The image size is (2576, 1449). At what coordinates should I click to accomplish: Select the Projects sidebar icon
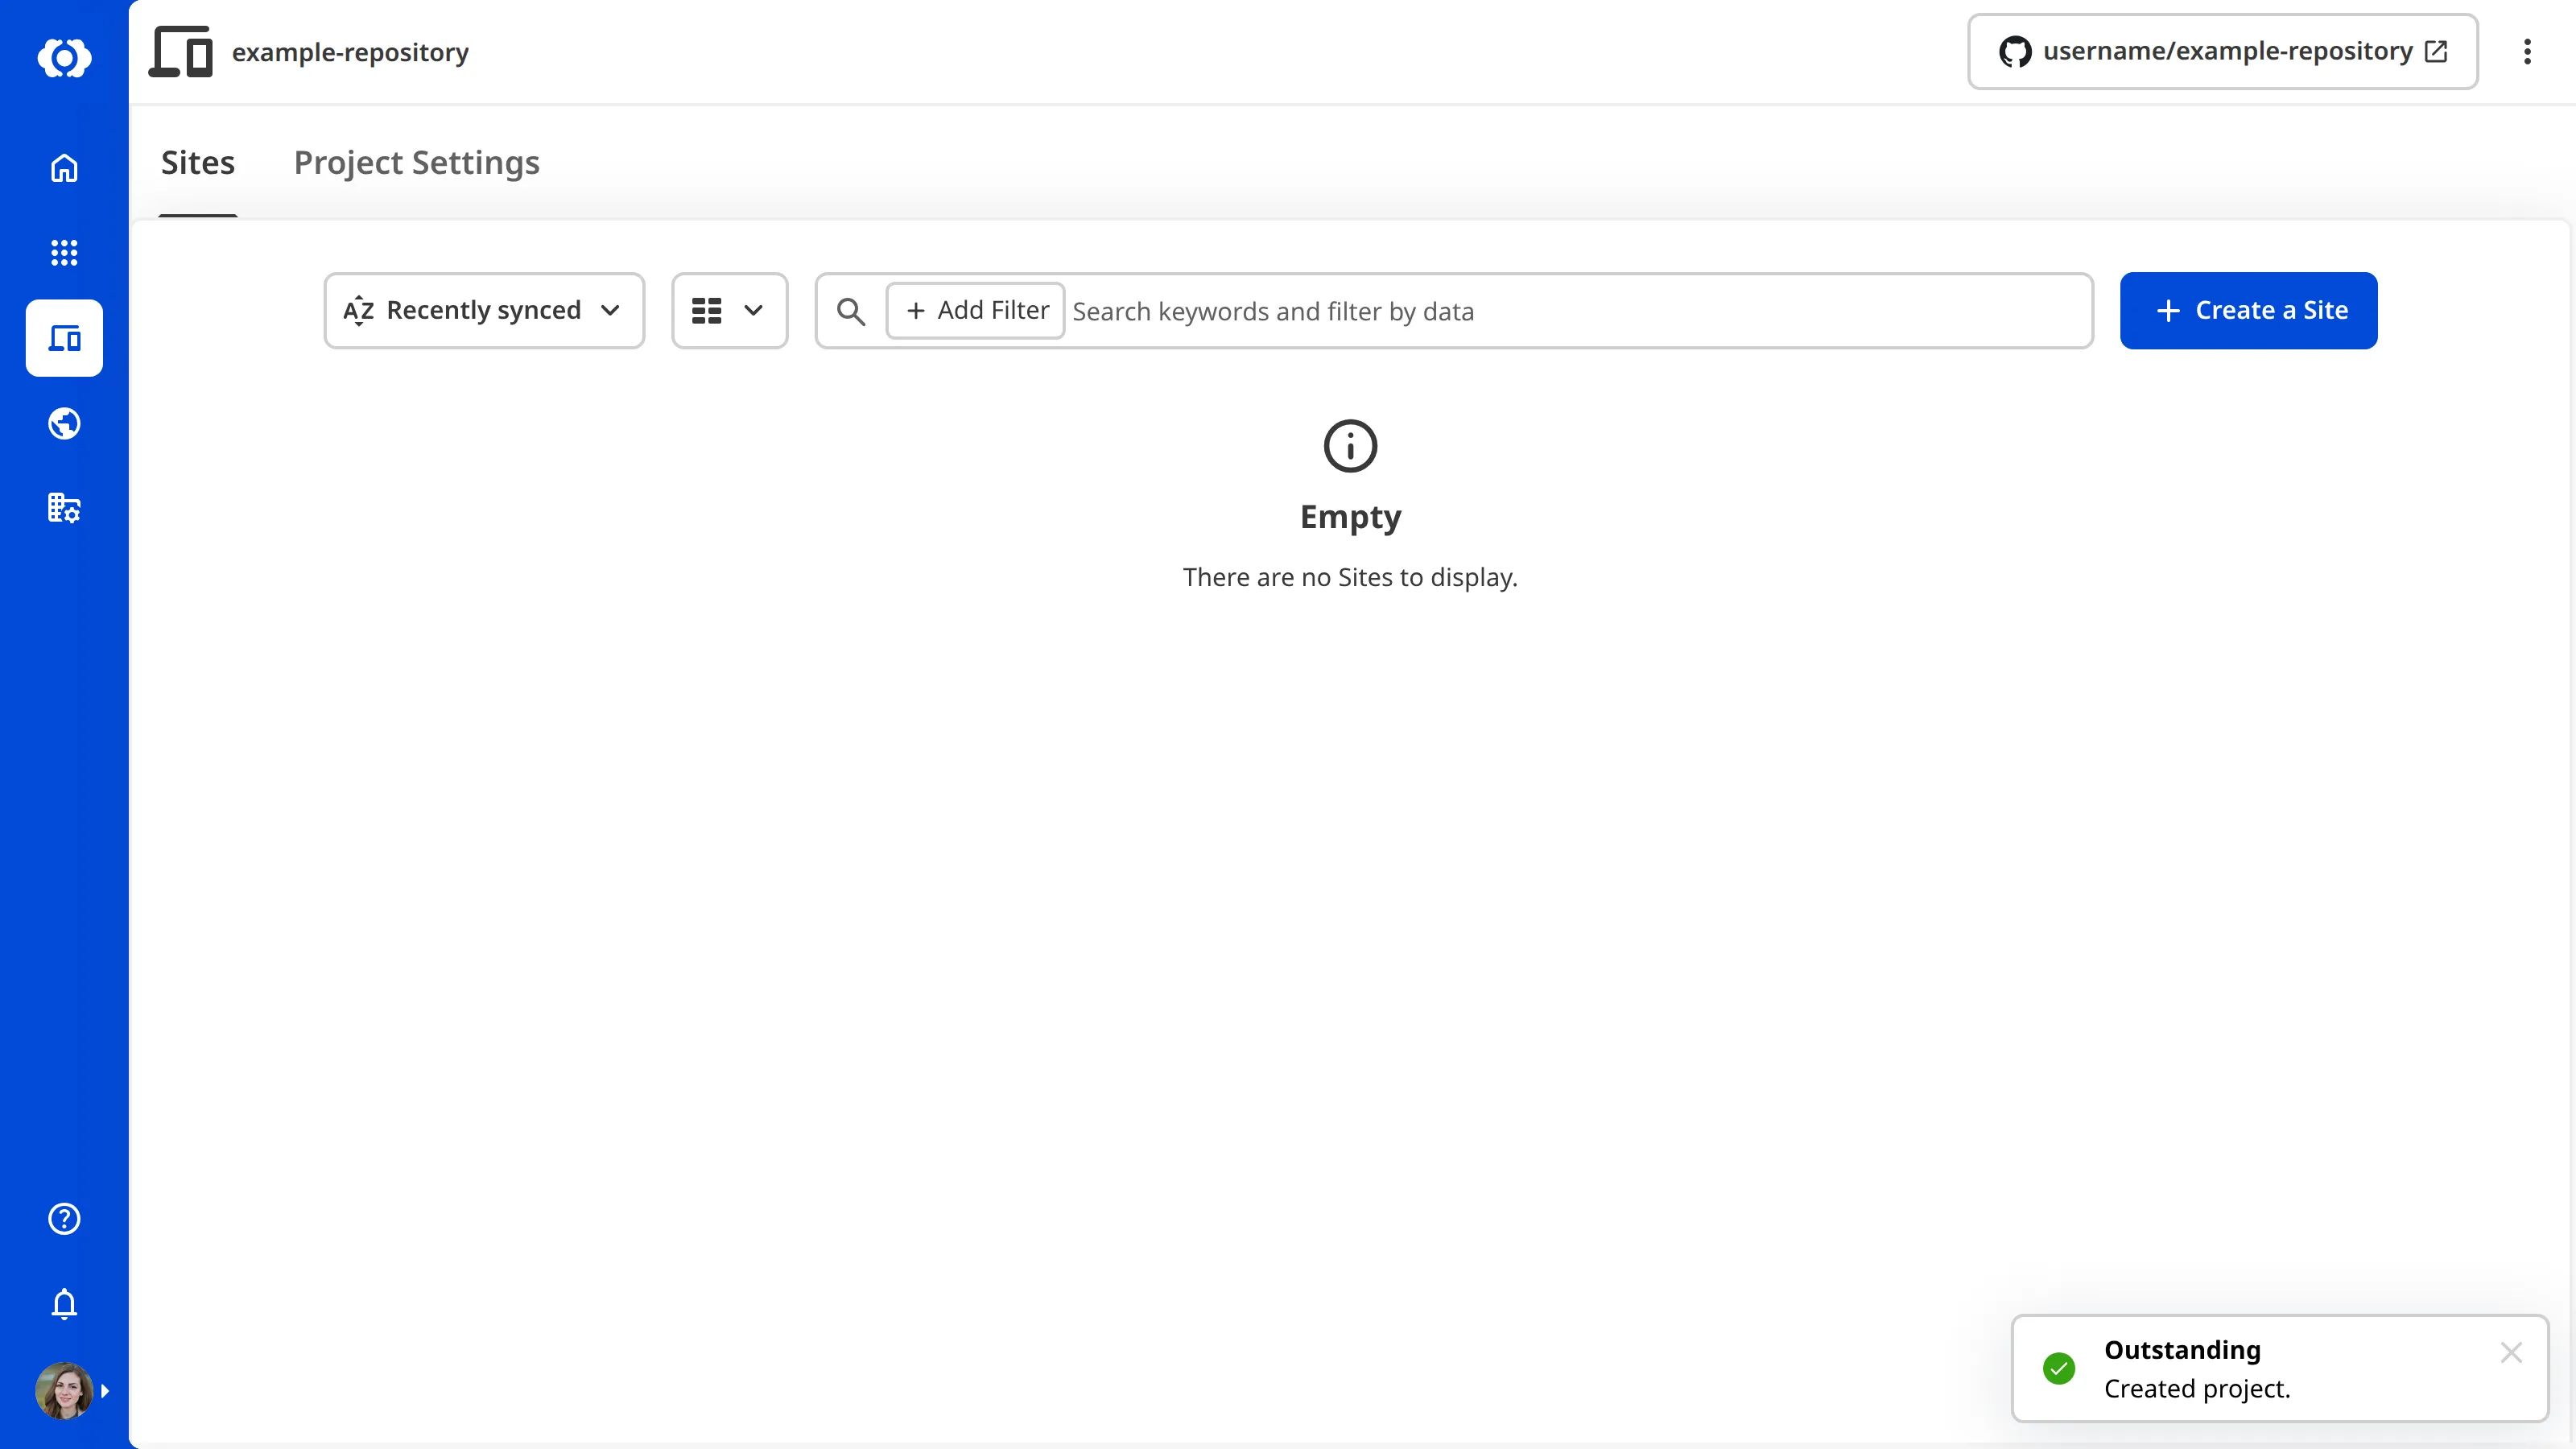(64, 338)
